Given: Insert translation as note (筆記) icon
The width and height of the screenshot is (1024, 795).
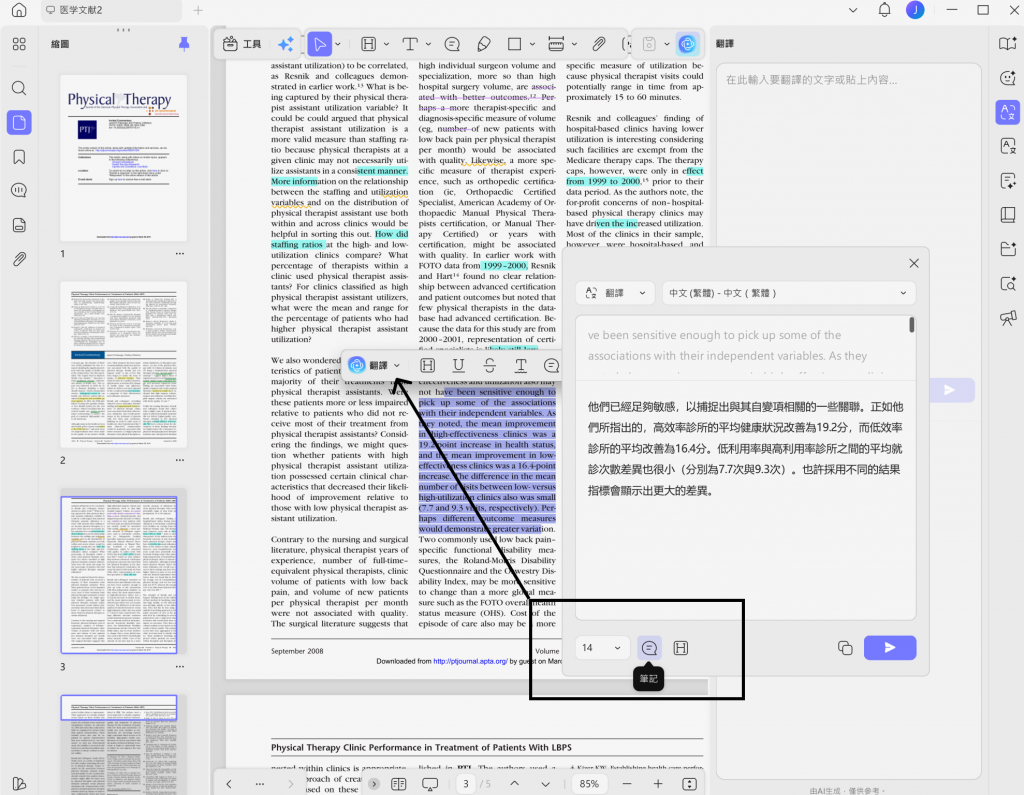Looking at the screenshot, I should coord(649,647).
